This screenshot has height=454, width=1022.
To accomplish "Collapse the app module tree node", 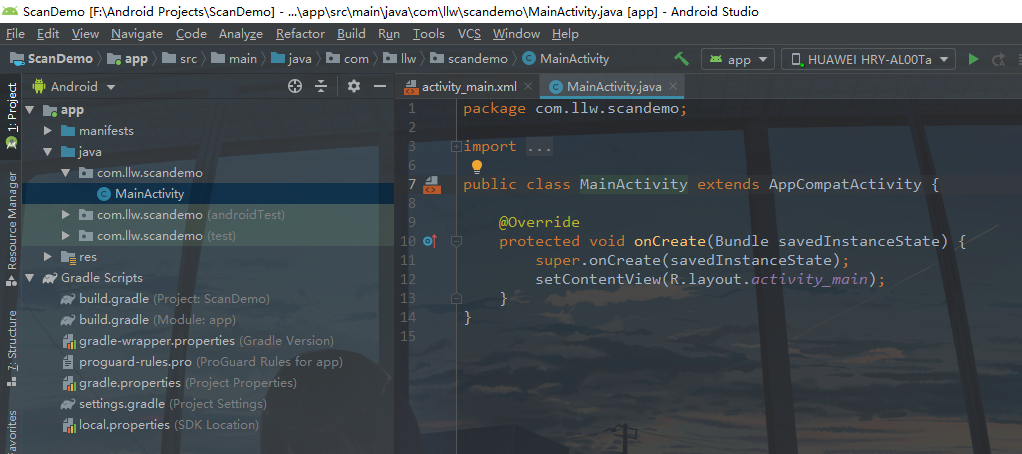I will 29,110.
